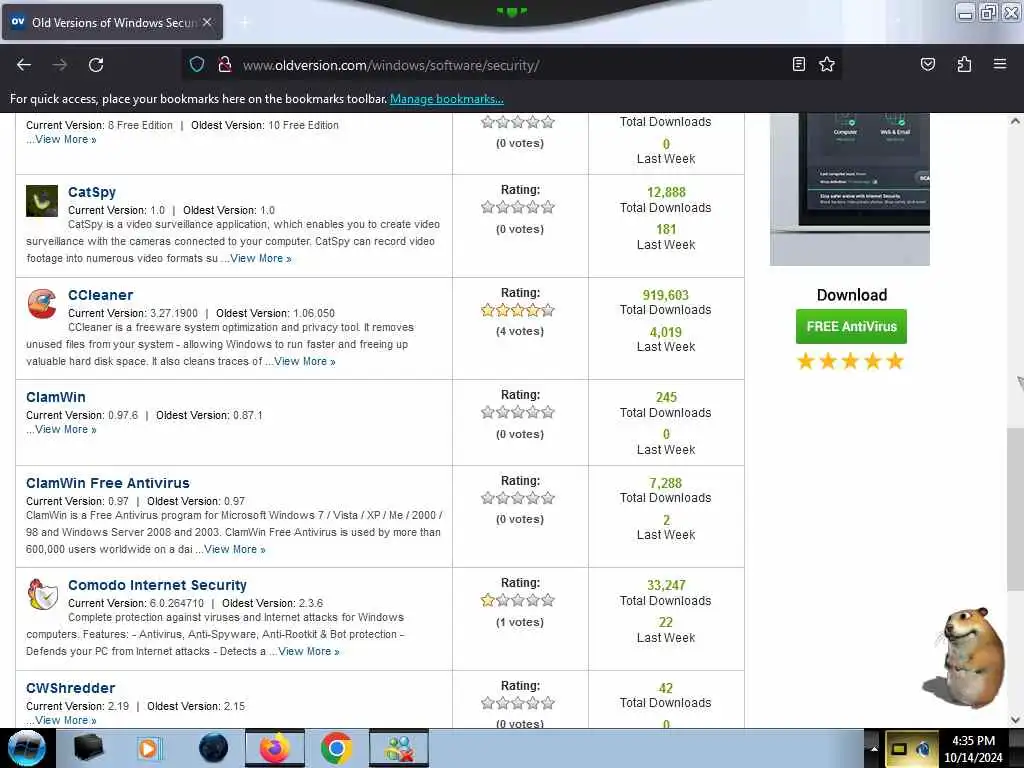
Task: Bookmark this page with the star icon
Action: point(827,64)
